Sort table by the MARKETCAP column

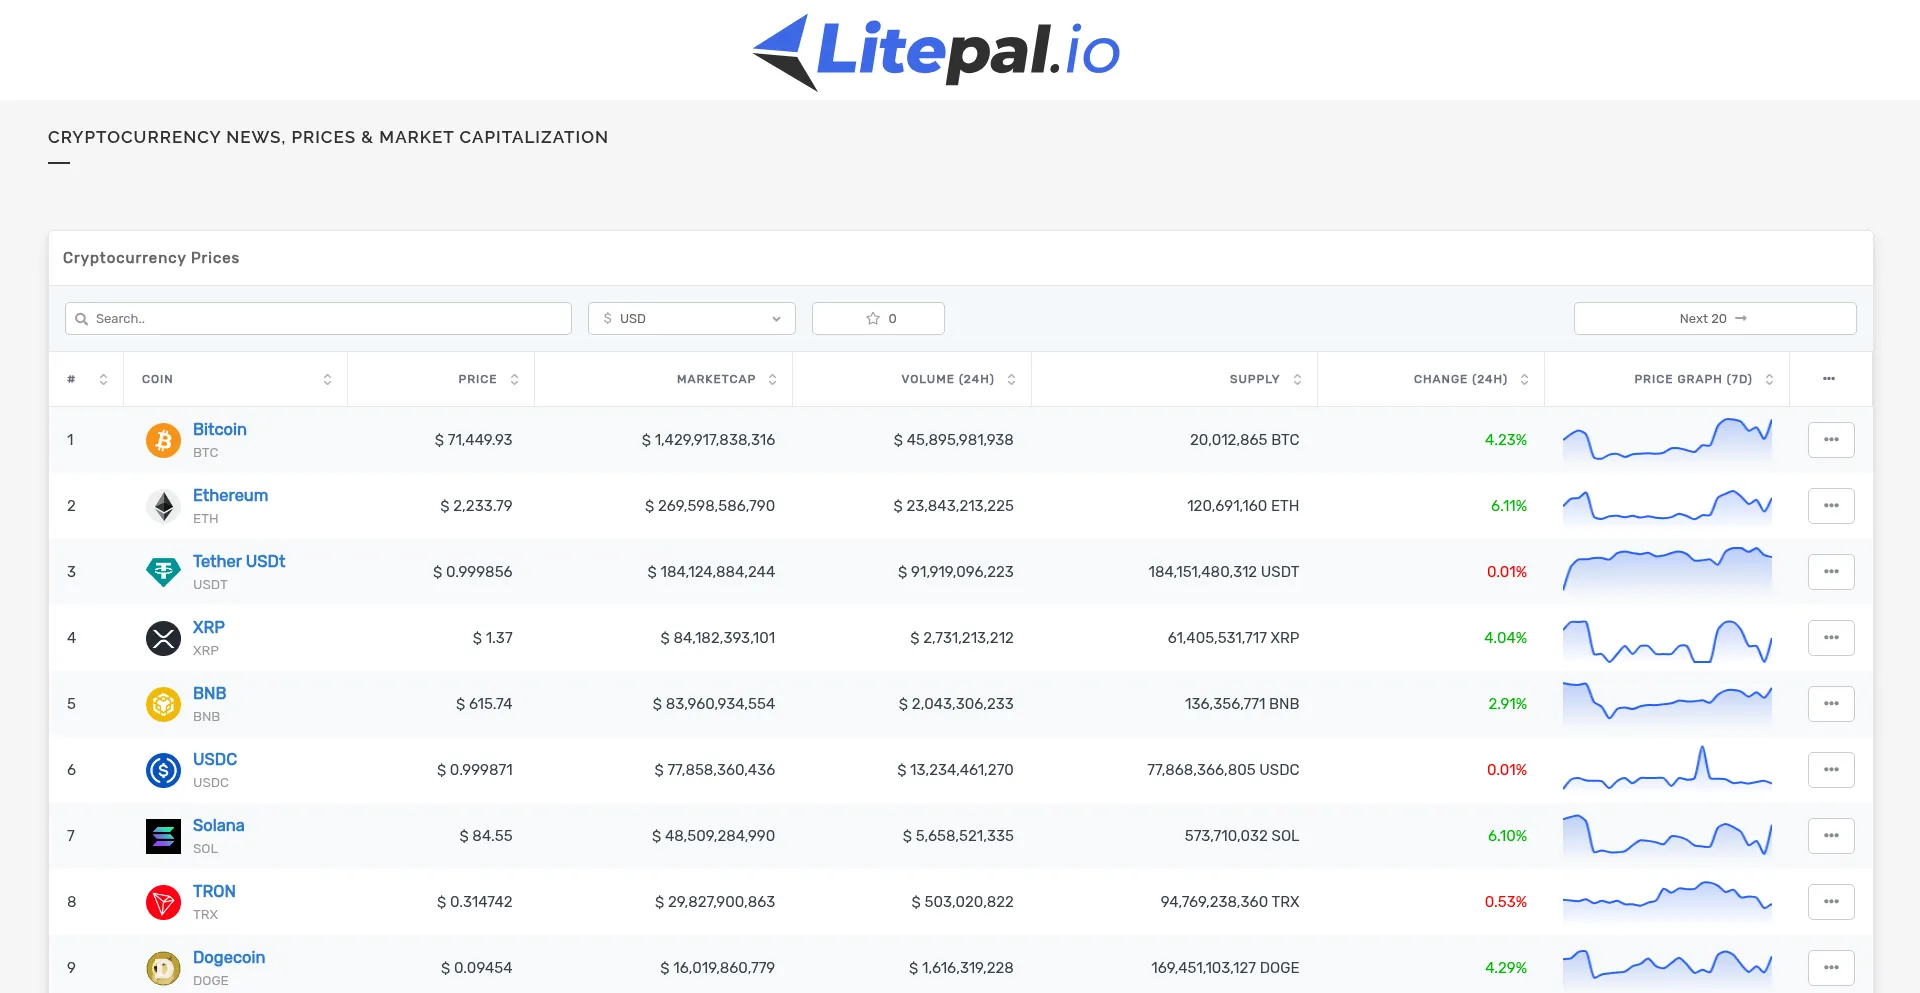pos(664,379)
